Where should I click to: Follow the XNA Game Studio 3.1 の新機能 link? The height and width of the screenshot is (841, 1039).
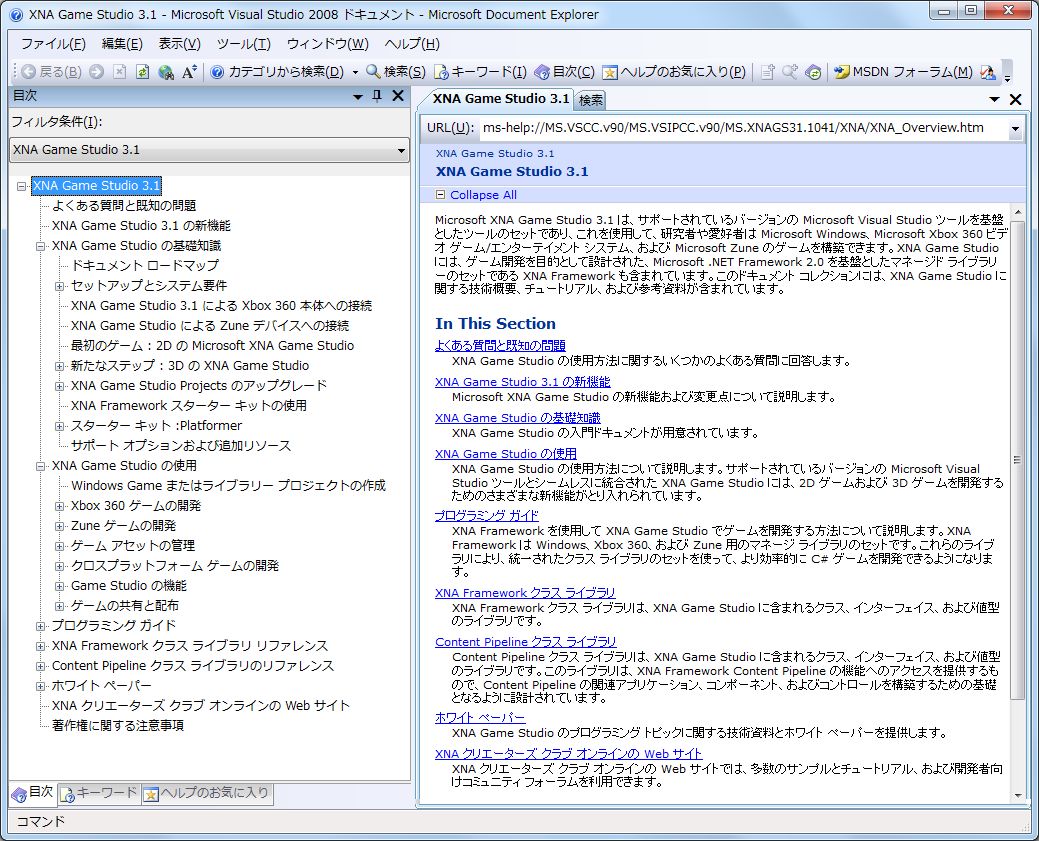pyautogui.click(x=522, y=382)
